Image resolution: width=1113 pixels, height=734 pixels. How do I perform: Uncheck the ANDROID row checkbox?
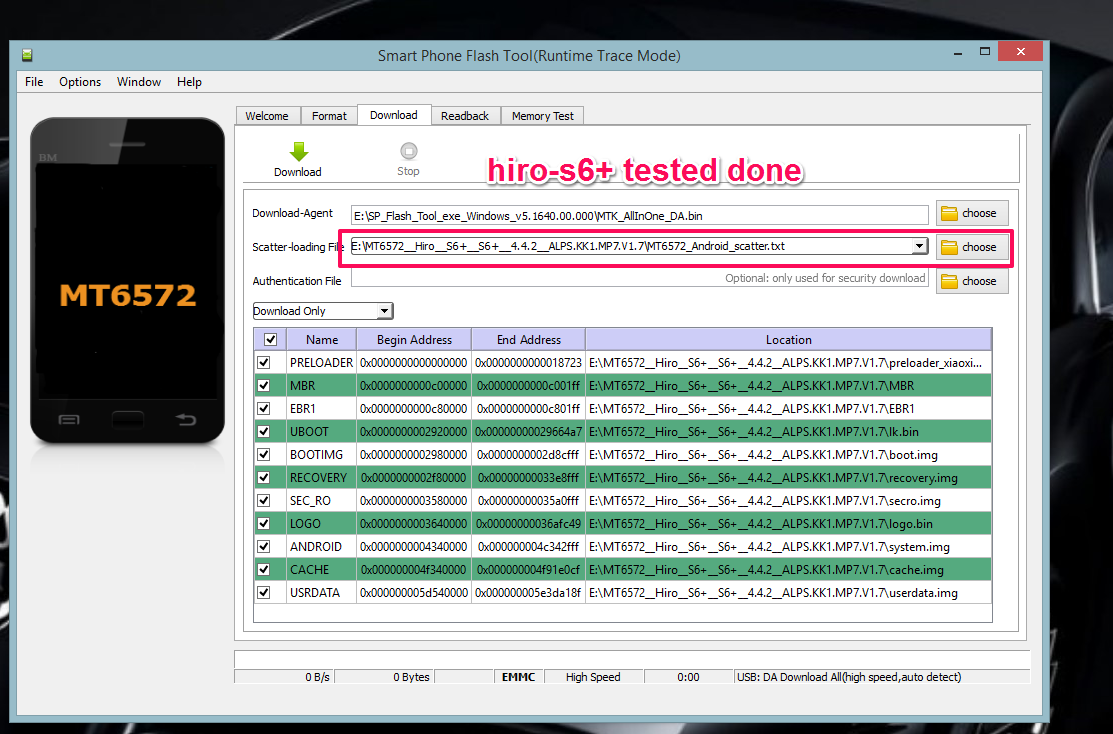[x=264, y=547]
